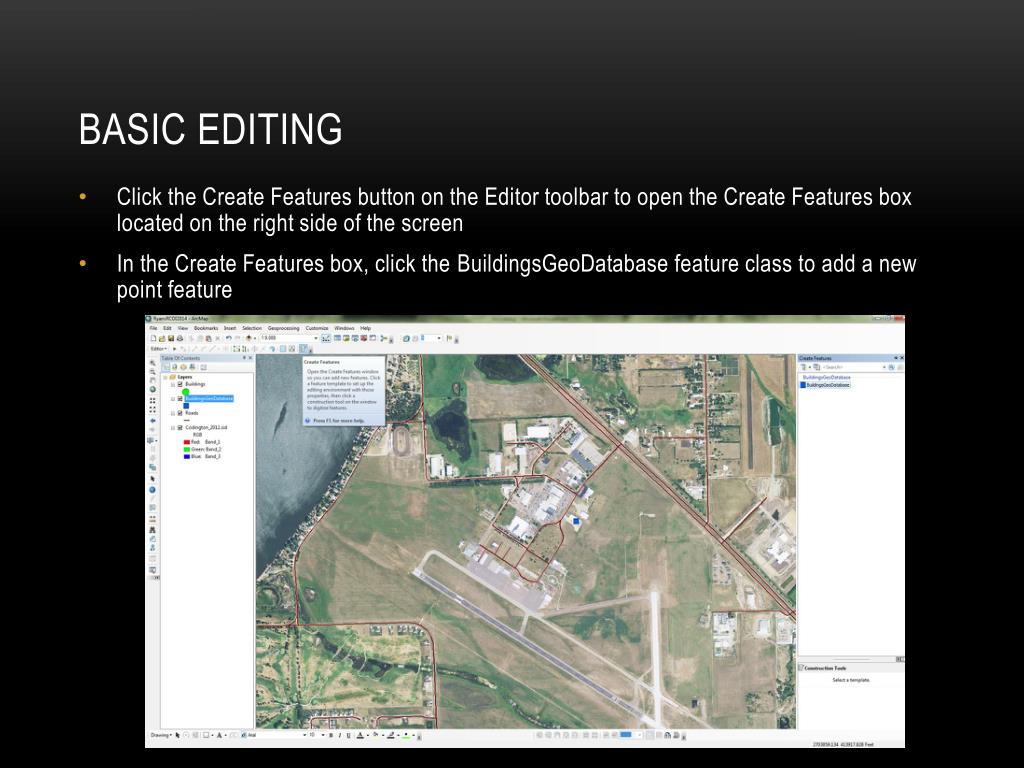Screen dimensions: 1024x768
Task: Click the Editor Toolbar icon beside scale box
Action: [326, 338]
